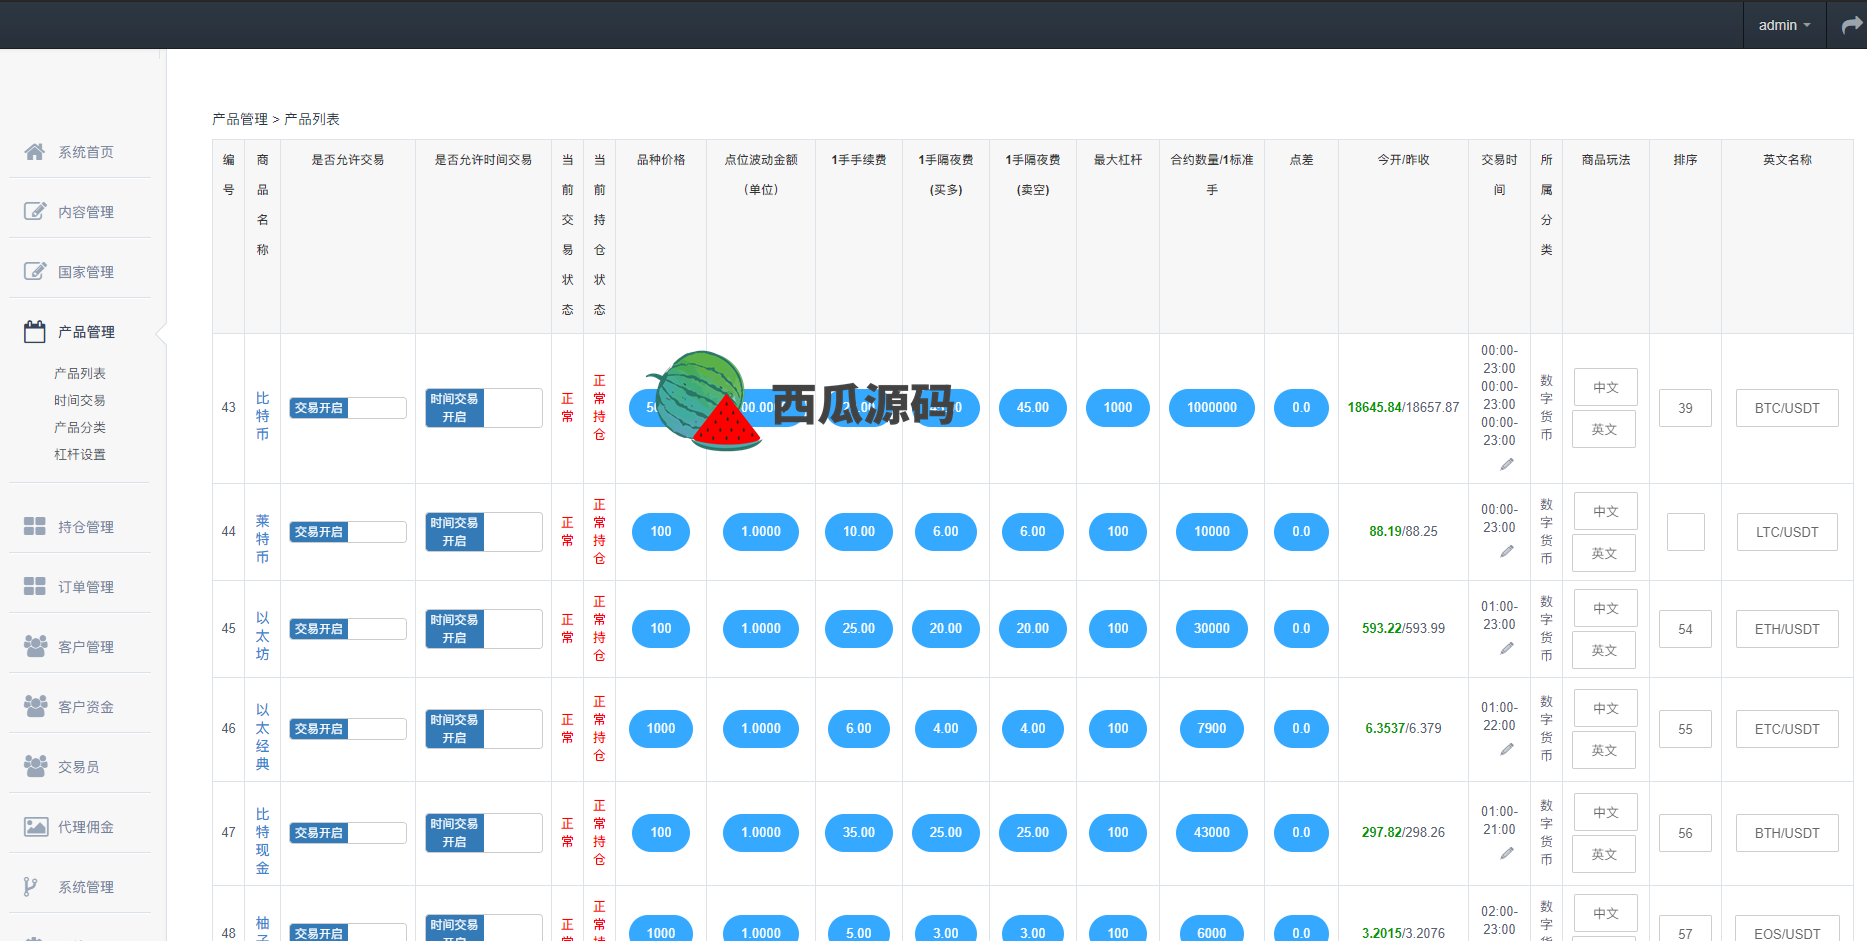Click the grid icon beside 订单管理

[35, 586]
